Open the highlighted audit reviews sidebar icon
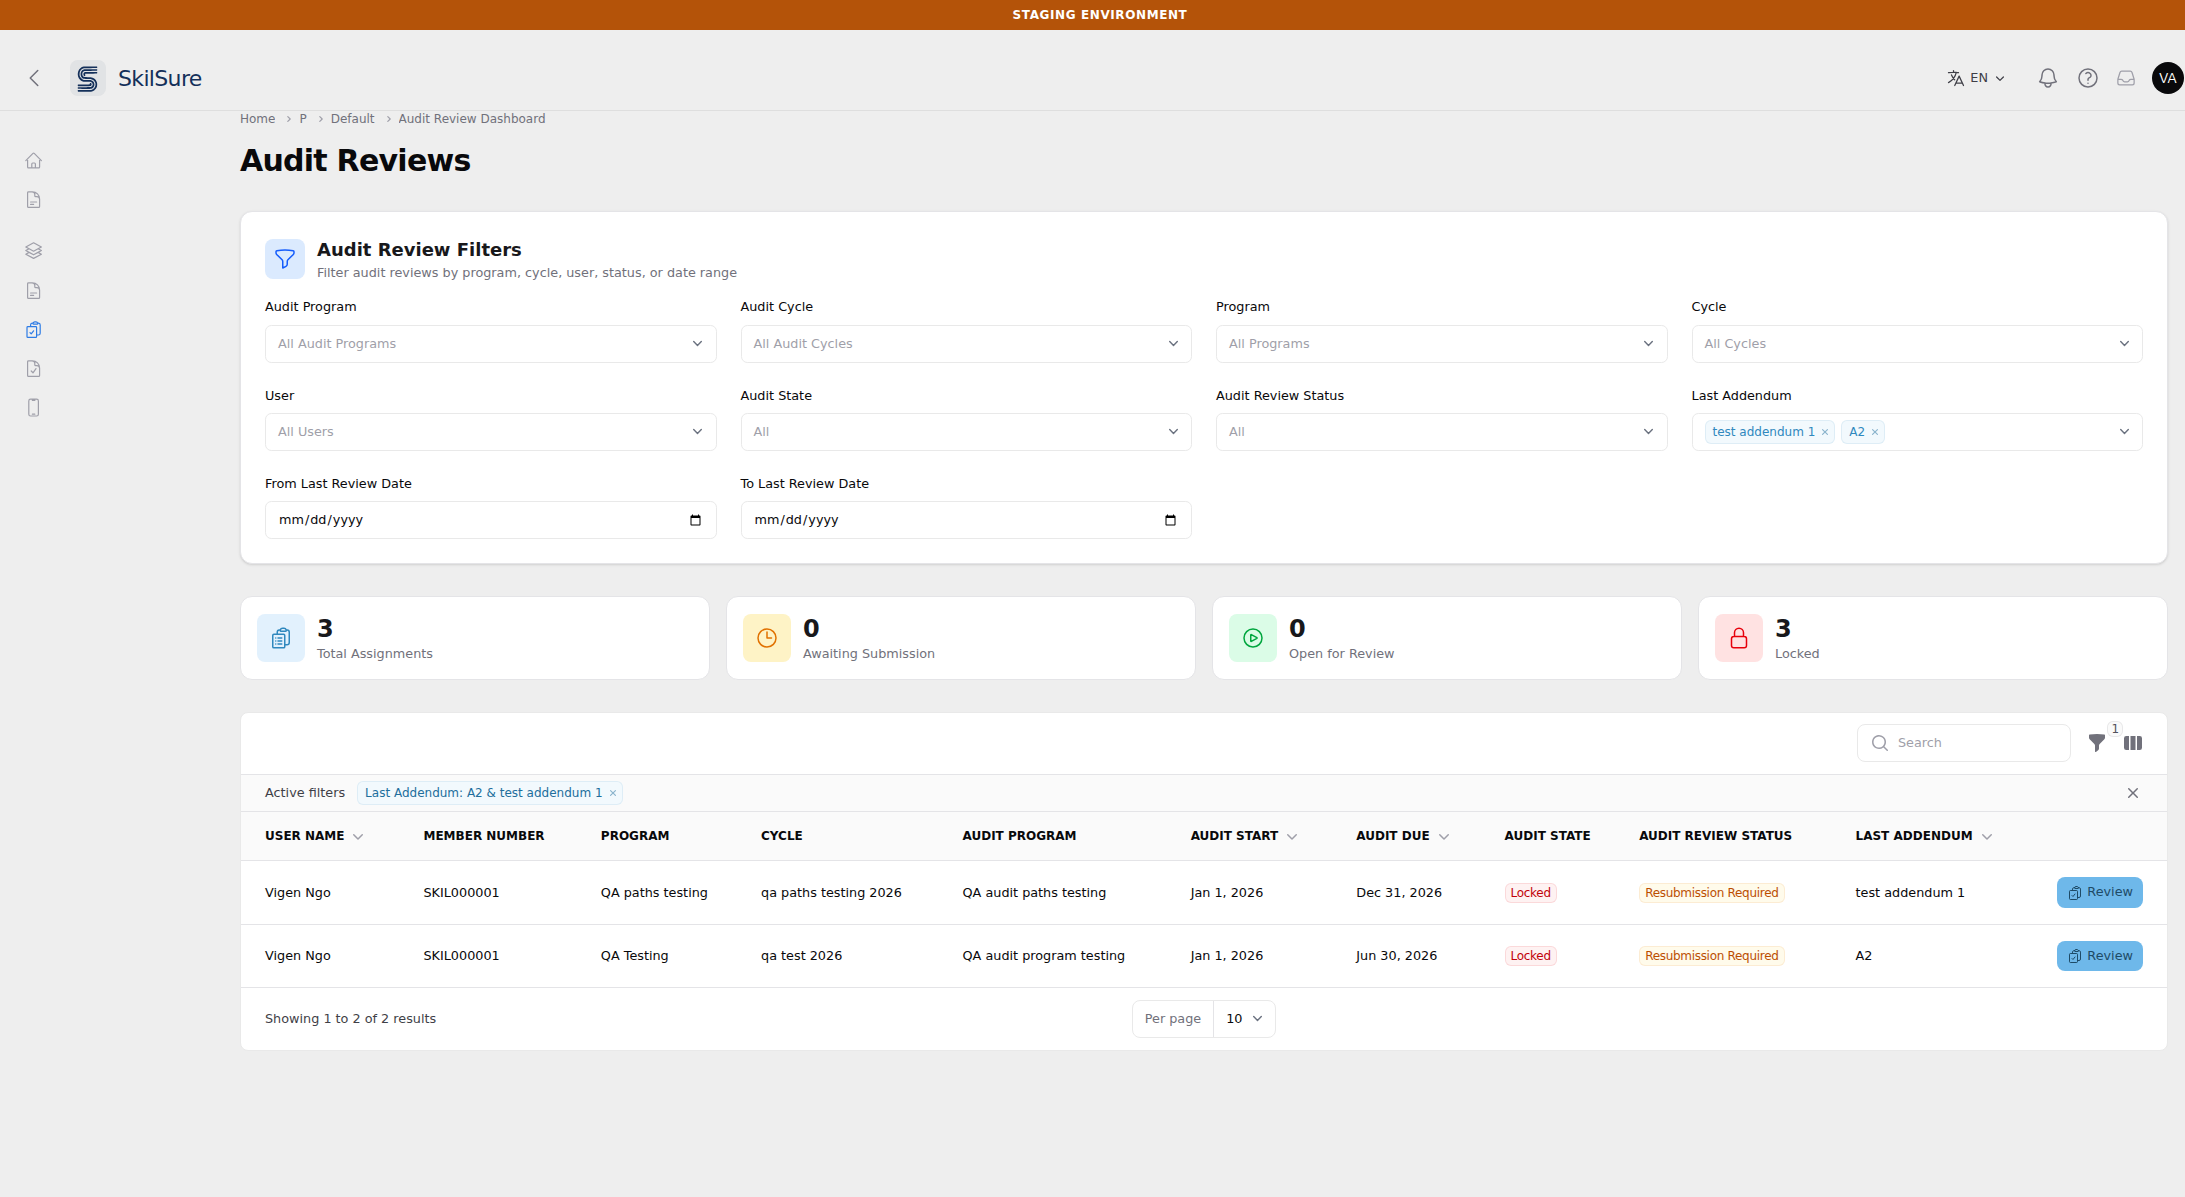 [x=33, y=330]
